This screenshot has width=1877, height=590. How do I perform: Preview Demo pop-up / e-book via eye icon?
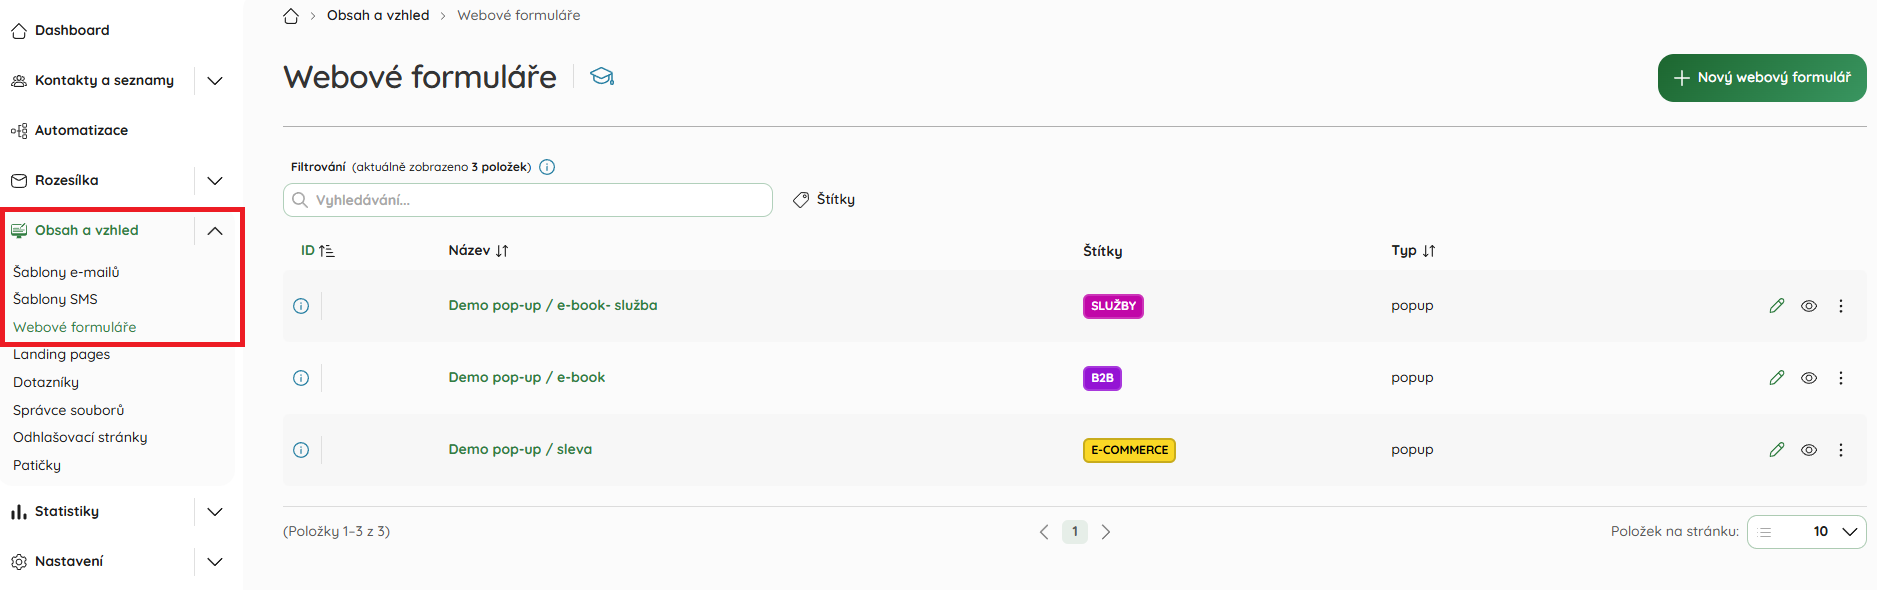[1809, 378]
